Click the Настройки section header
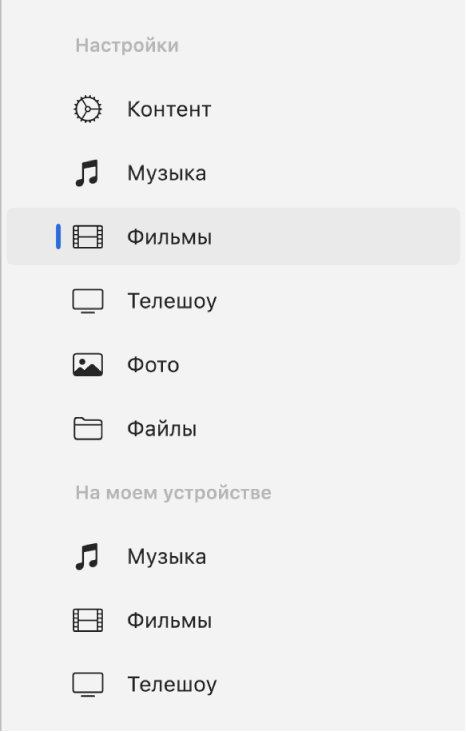The image size is (466, 732). [127, 45]
